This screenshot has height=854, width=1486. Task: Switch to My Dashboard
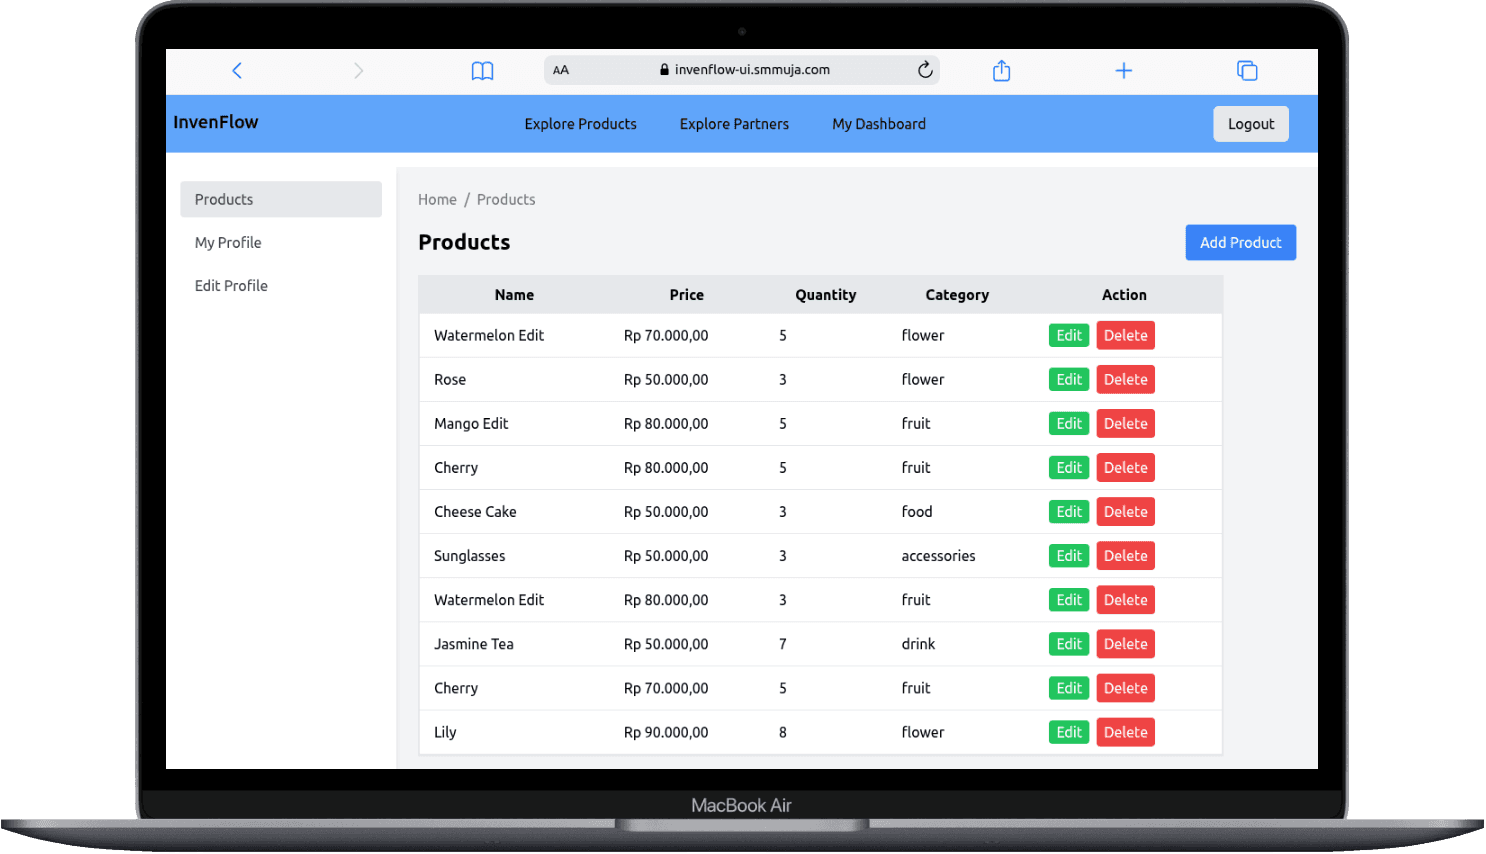pyautogui.click(x=878, y=124)
